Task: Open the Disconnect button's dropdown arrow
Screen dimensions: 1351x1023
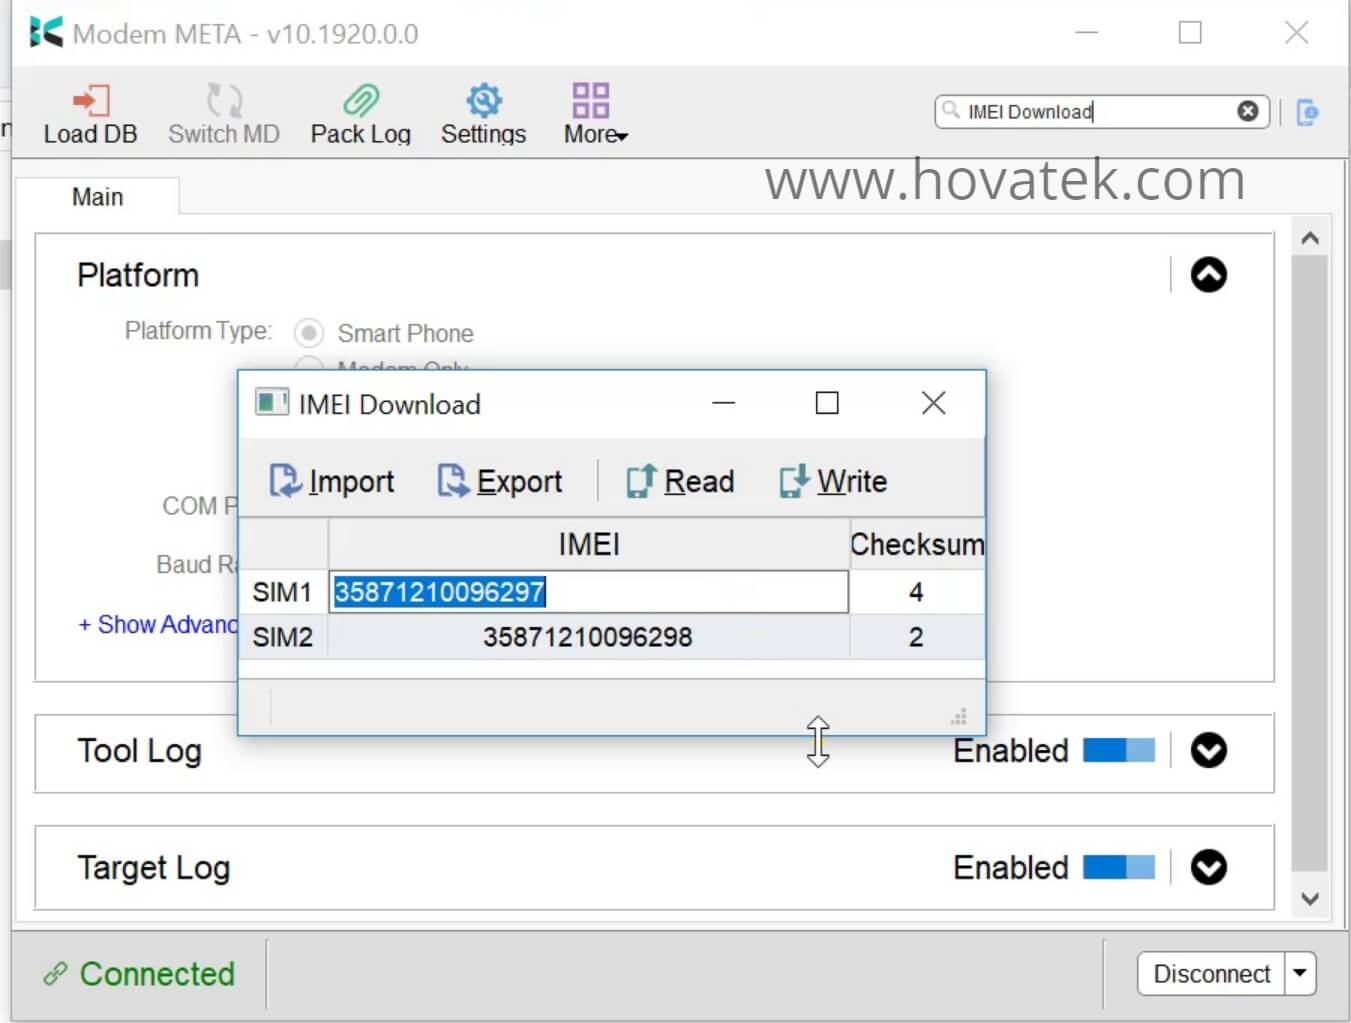Action: 1300,973
